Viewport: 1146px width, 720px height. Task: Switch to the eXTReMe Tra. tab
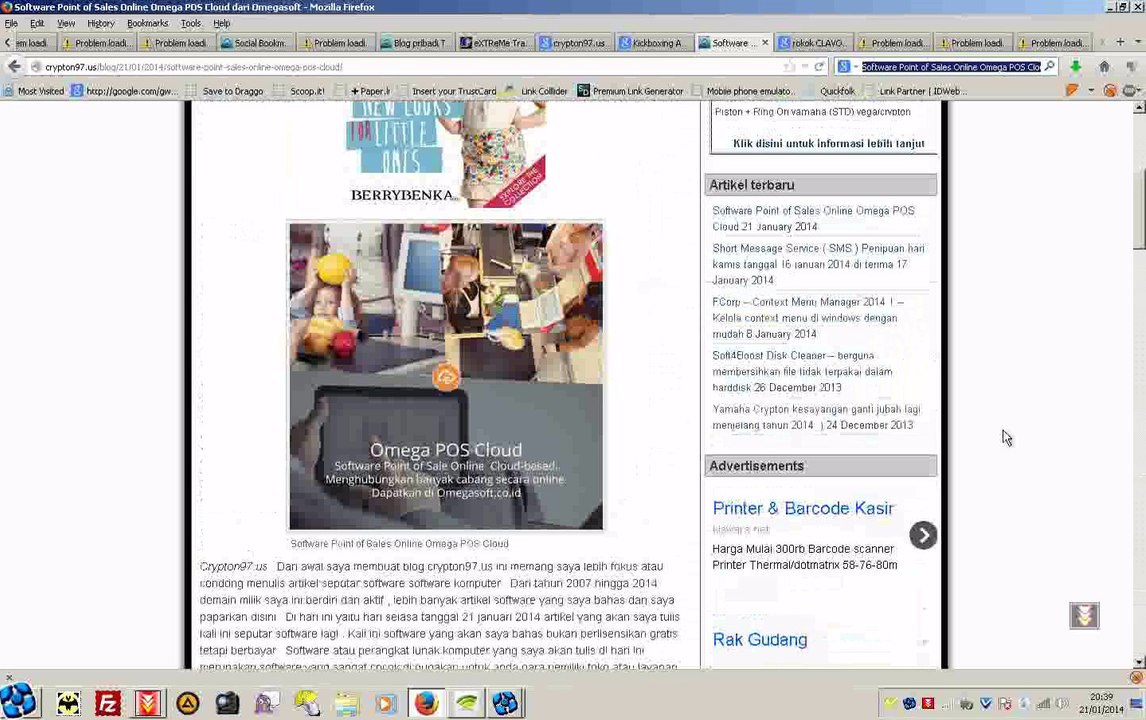coord(494,43)
